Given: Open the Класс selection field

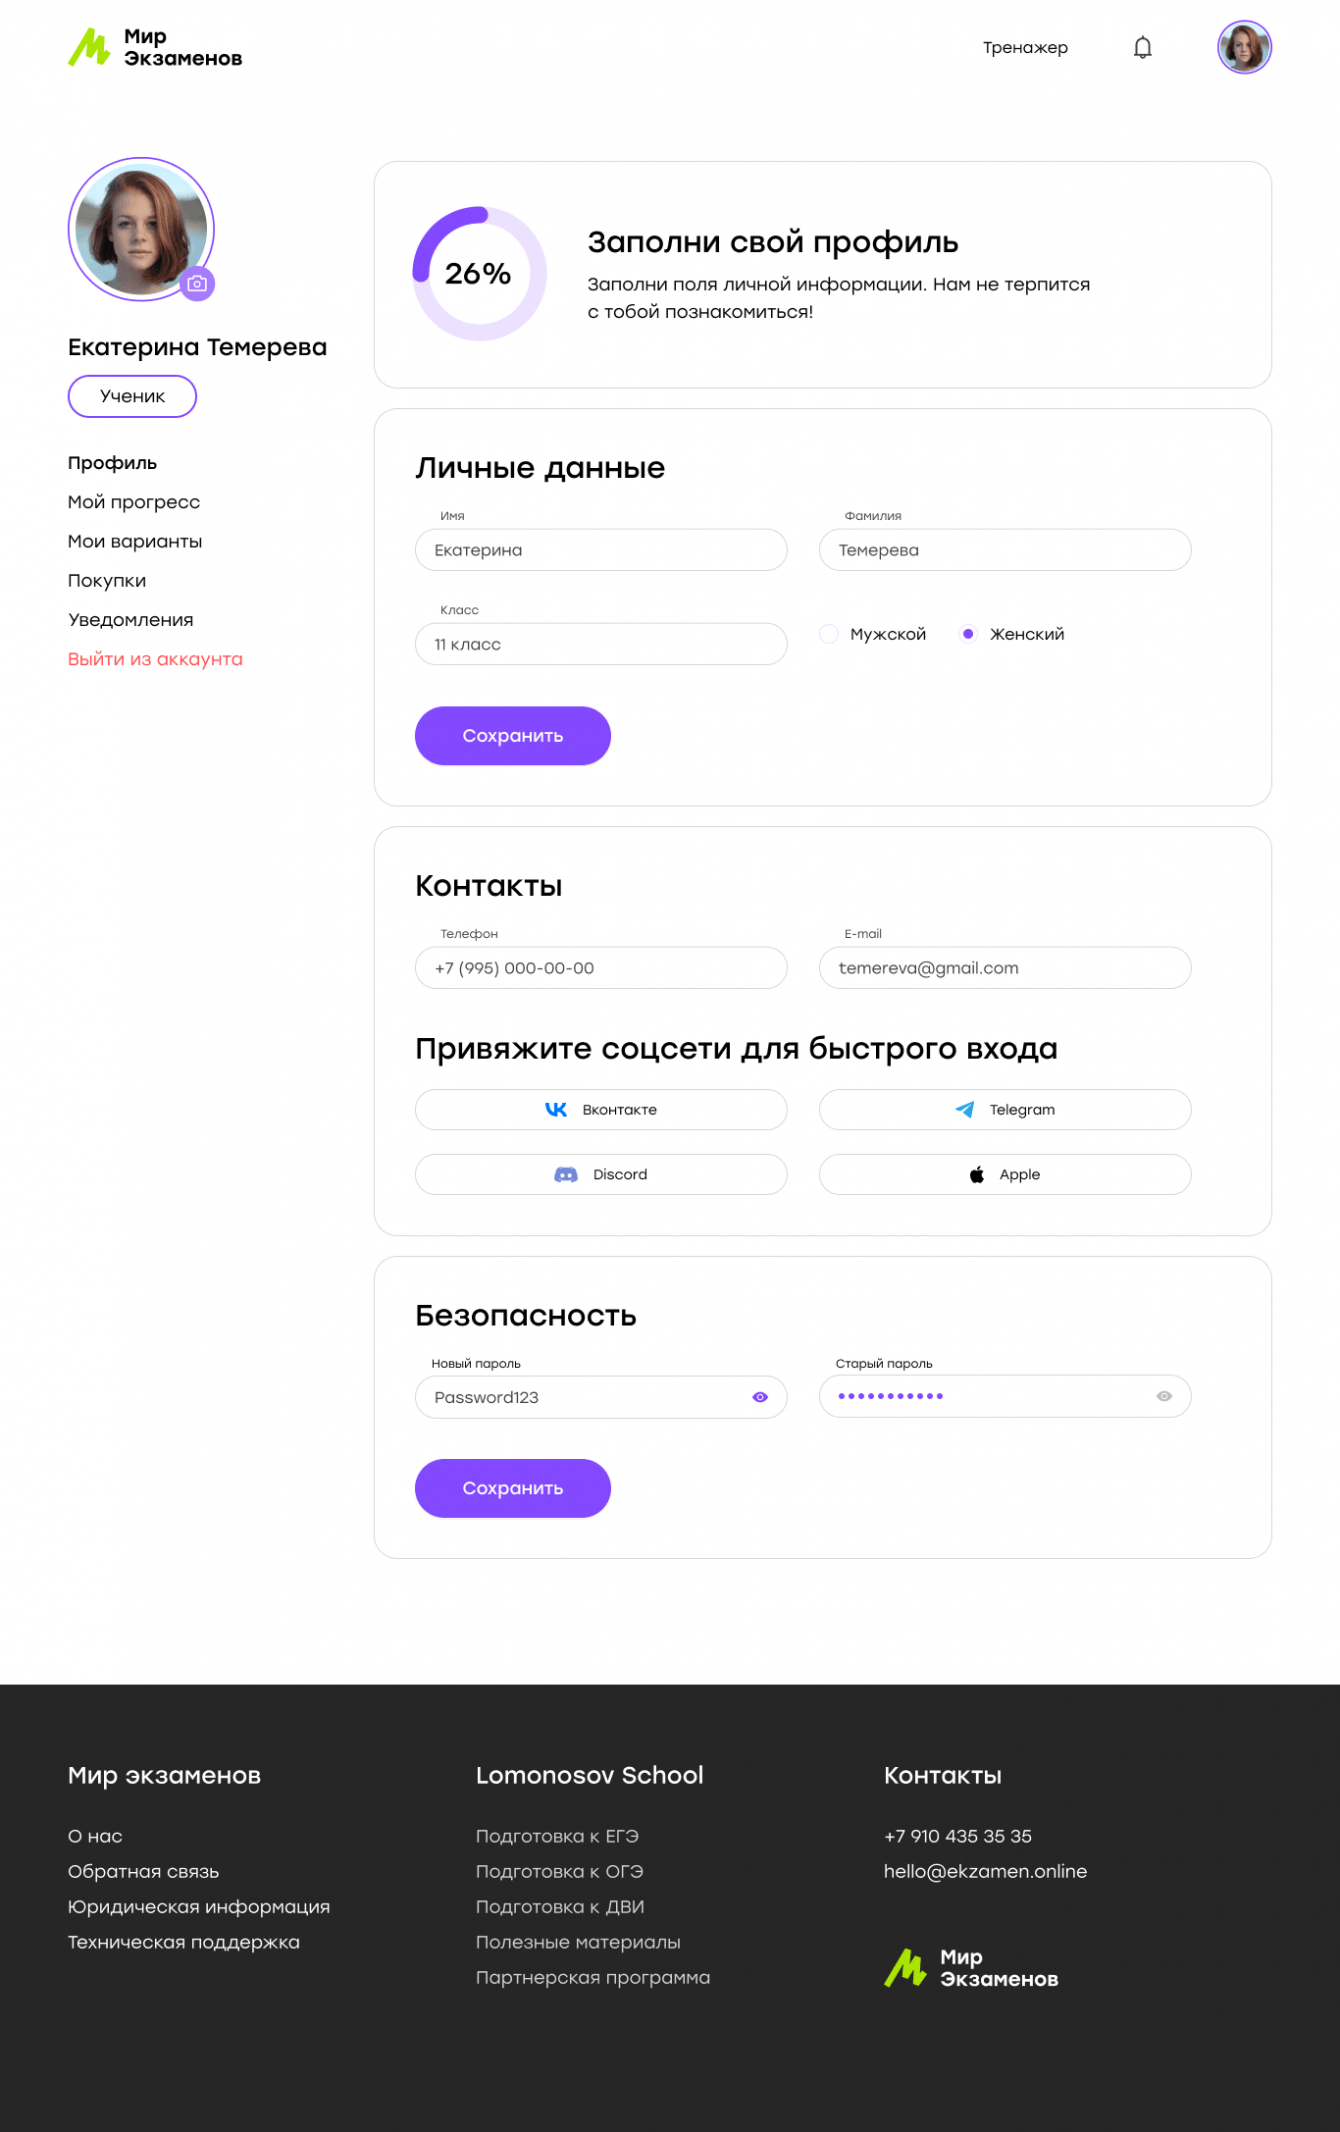Looking at the screenshot, I should pyautogui.click(x=601, y=644).
